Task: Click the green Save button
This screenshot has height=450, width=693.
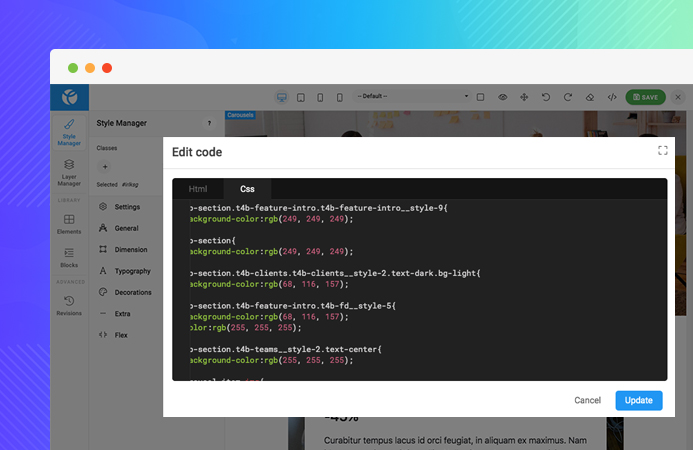Action: (x=645, y=97)
